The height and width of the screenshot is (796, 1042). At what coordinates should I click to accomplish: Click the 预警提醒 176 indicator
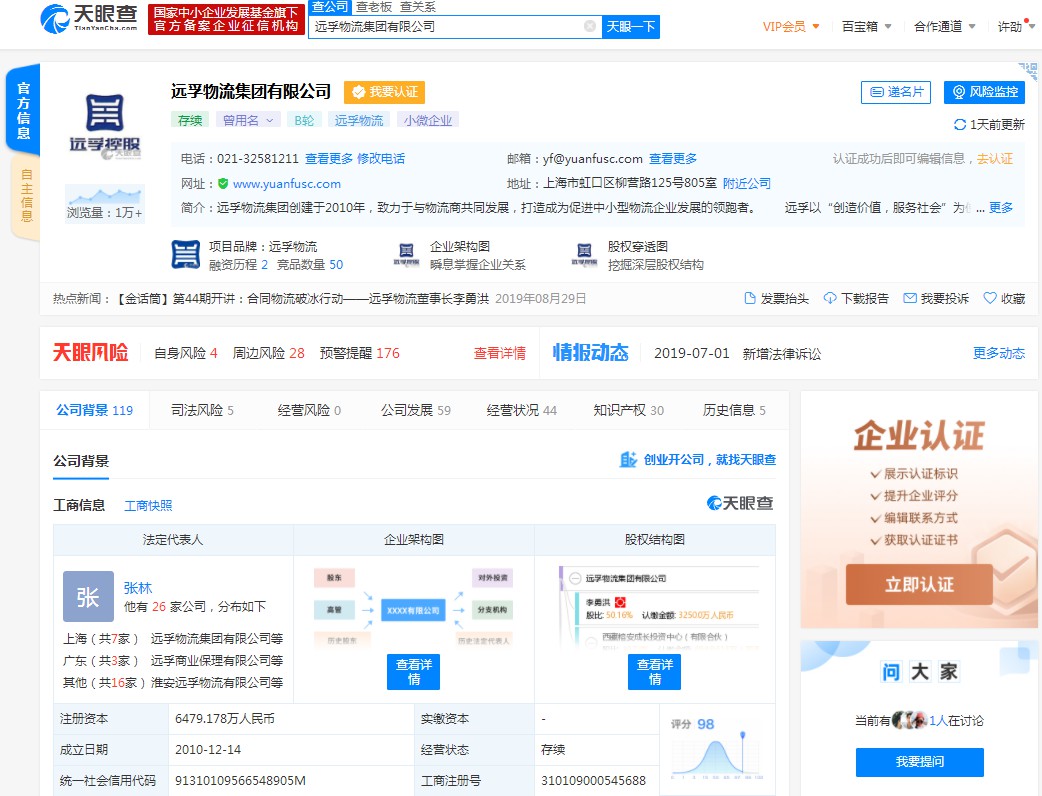click(x=360, y=353)
